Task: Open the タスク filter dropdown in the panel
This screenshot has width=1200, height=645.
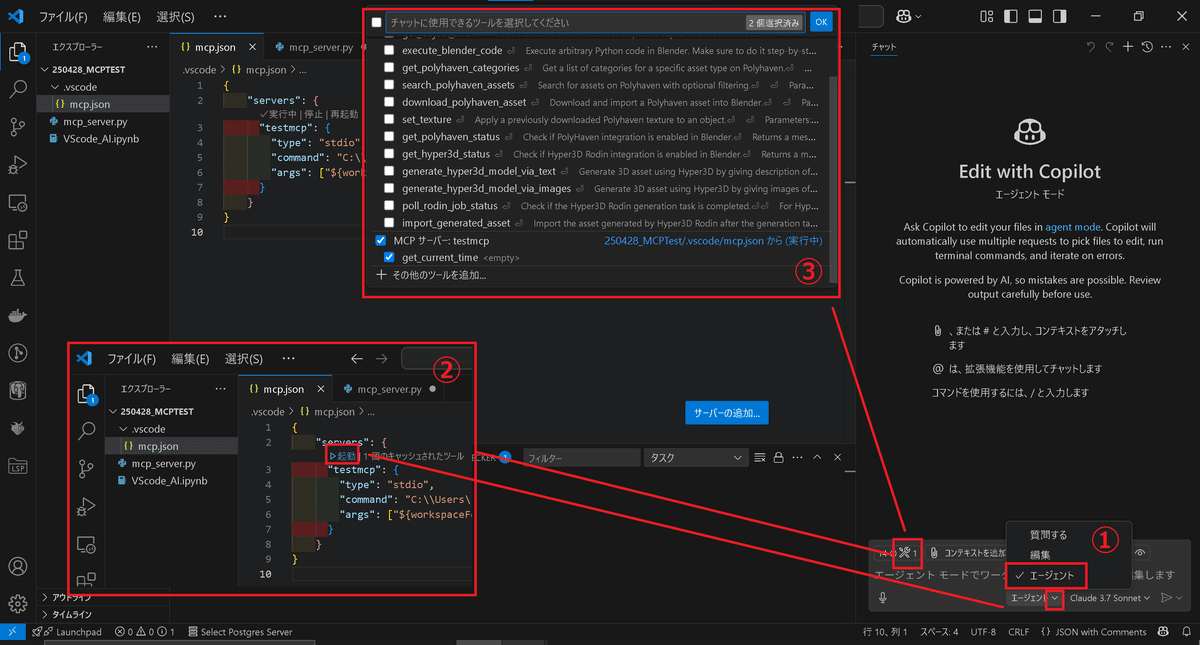Action: [695, 456]
